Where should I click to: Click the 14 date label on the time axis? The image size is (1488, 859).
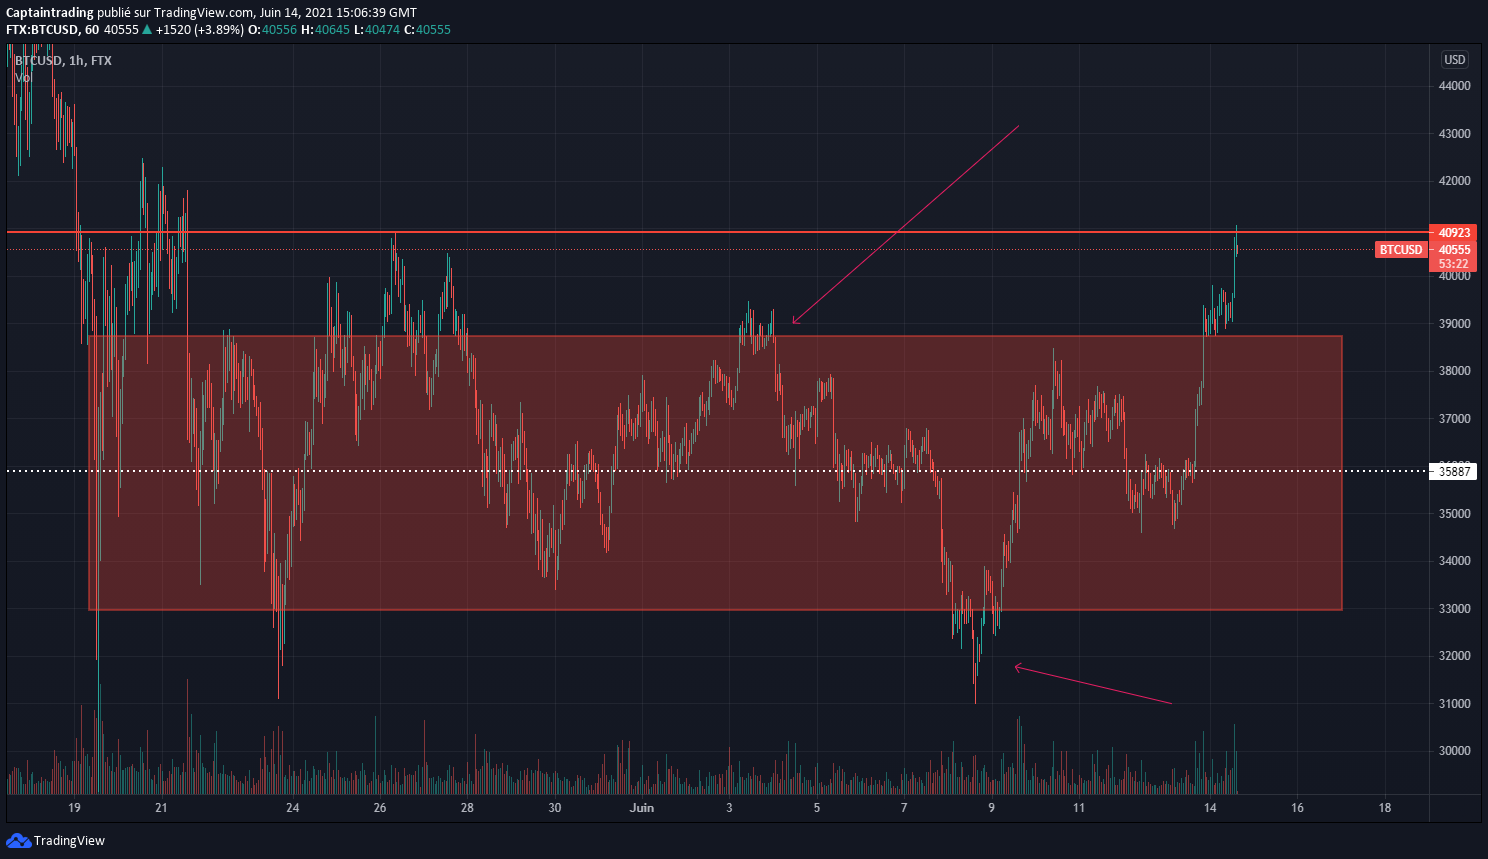coord(1210,808)
